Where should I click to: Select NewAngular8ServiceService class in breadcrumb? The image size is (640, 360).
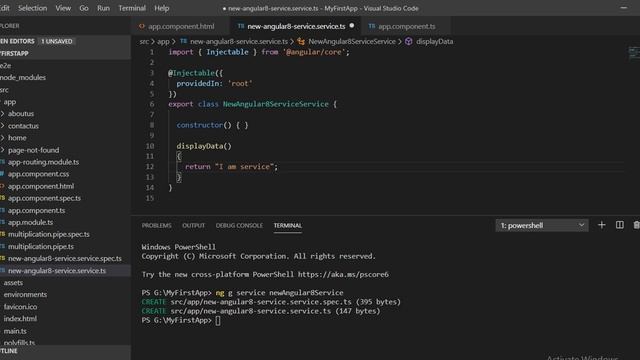[352, 41]
